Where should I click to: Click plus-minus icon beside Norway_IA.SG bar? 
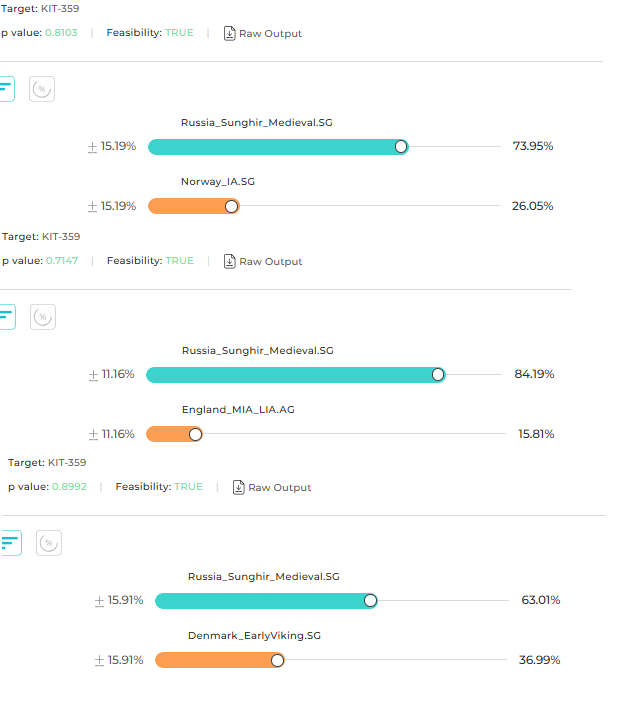pos(92,206)
